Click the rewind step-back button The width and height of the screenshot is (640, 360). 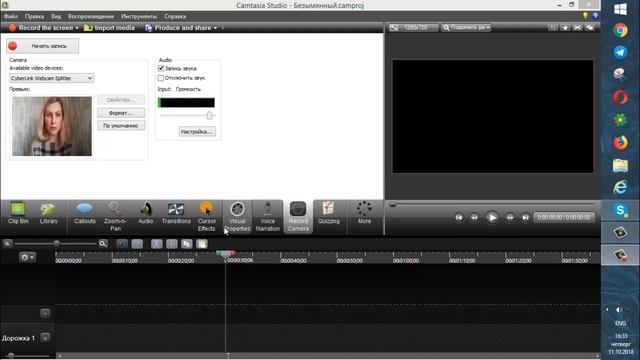(x=474, y=218)
